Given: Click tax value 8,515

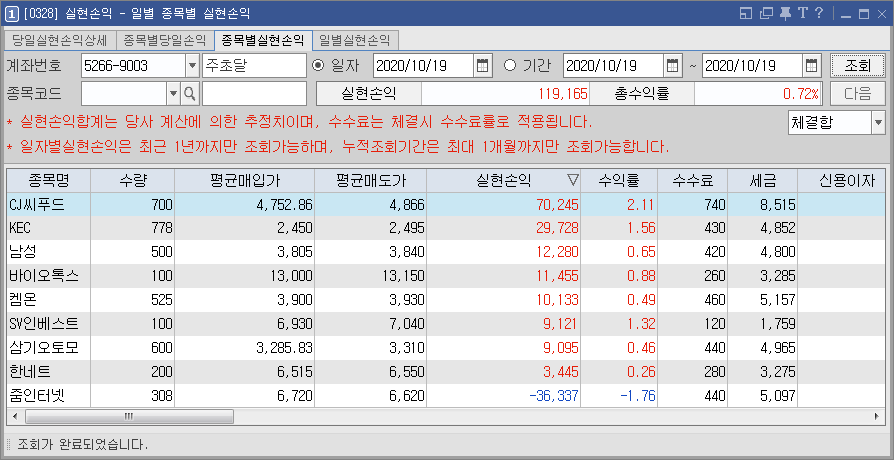Looking at the screenshot, I should pos(778,205).
